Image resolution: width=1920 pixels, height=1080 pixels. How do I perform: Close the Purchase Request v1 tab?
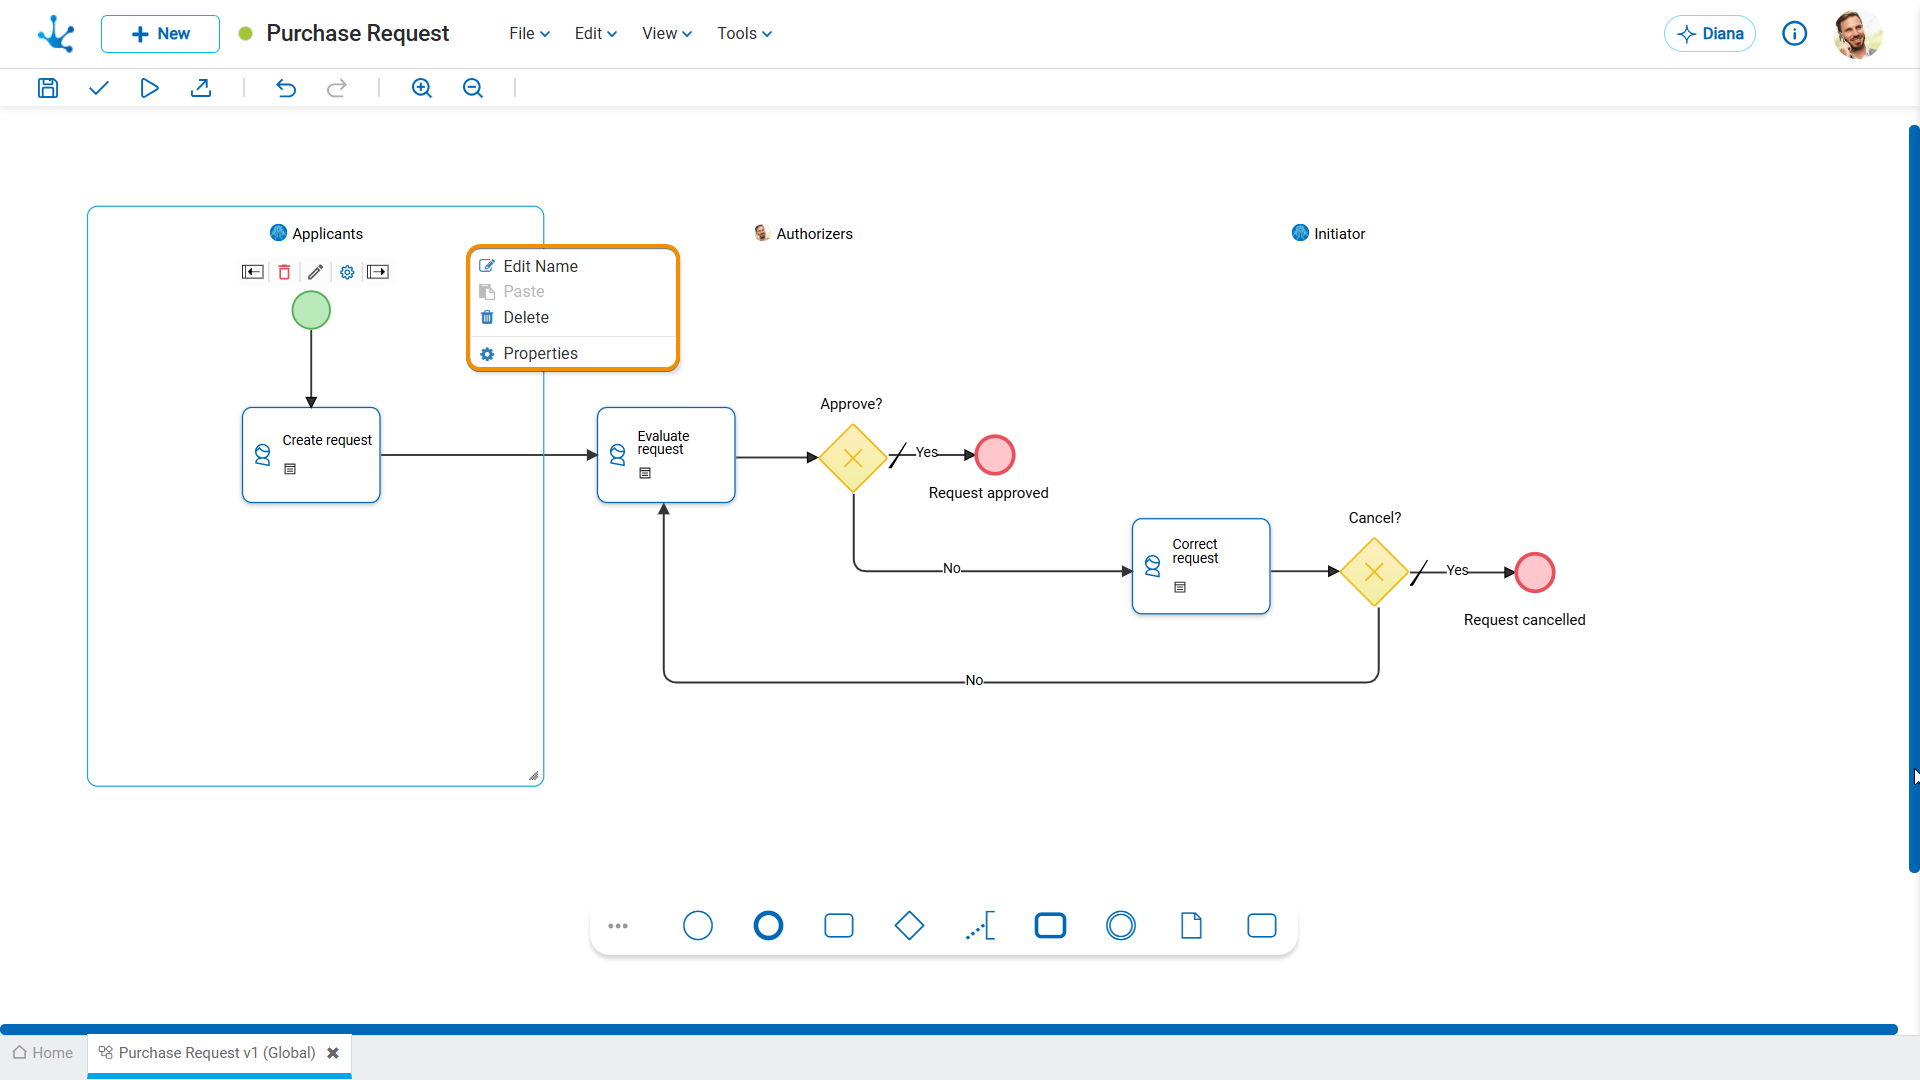click(333, 1053)
